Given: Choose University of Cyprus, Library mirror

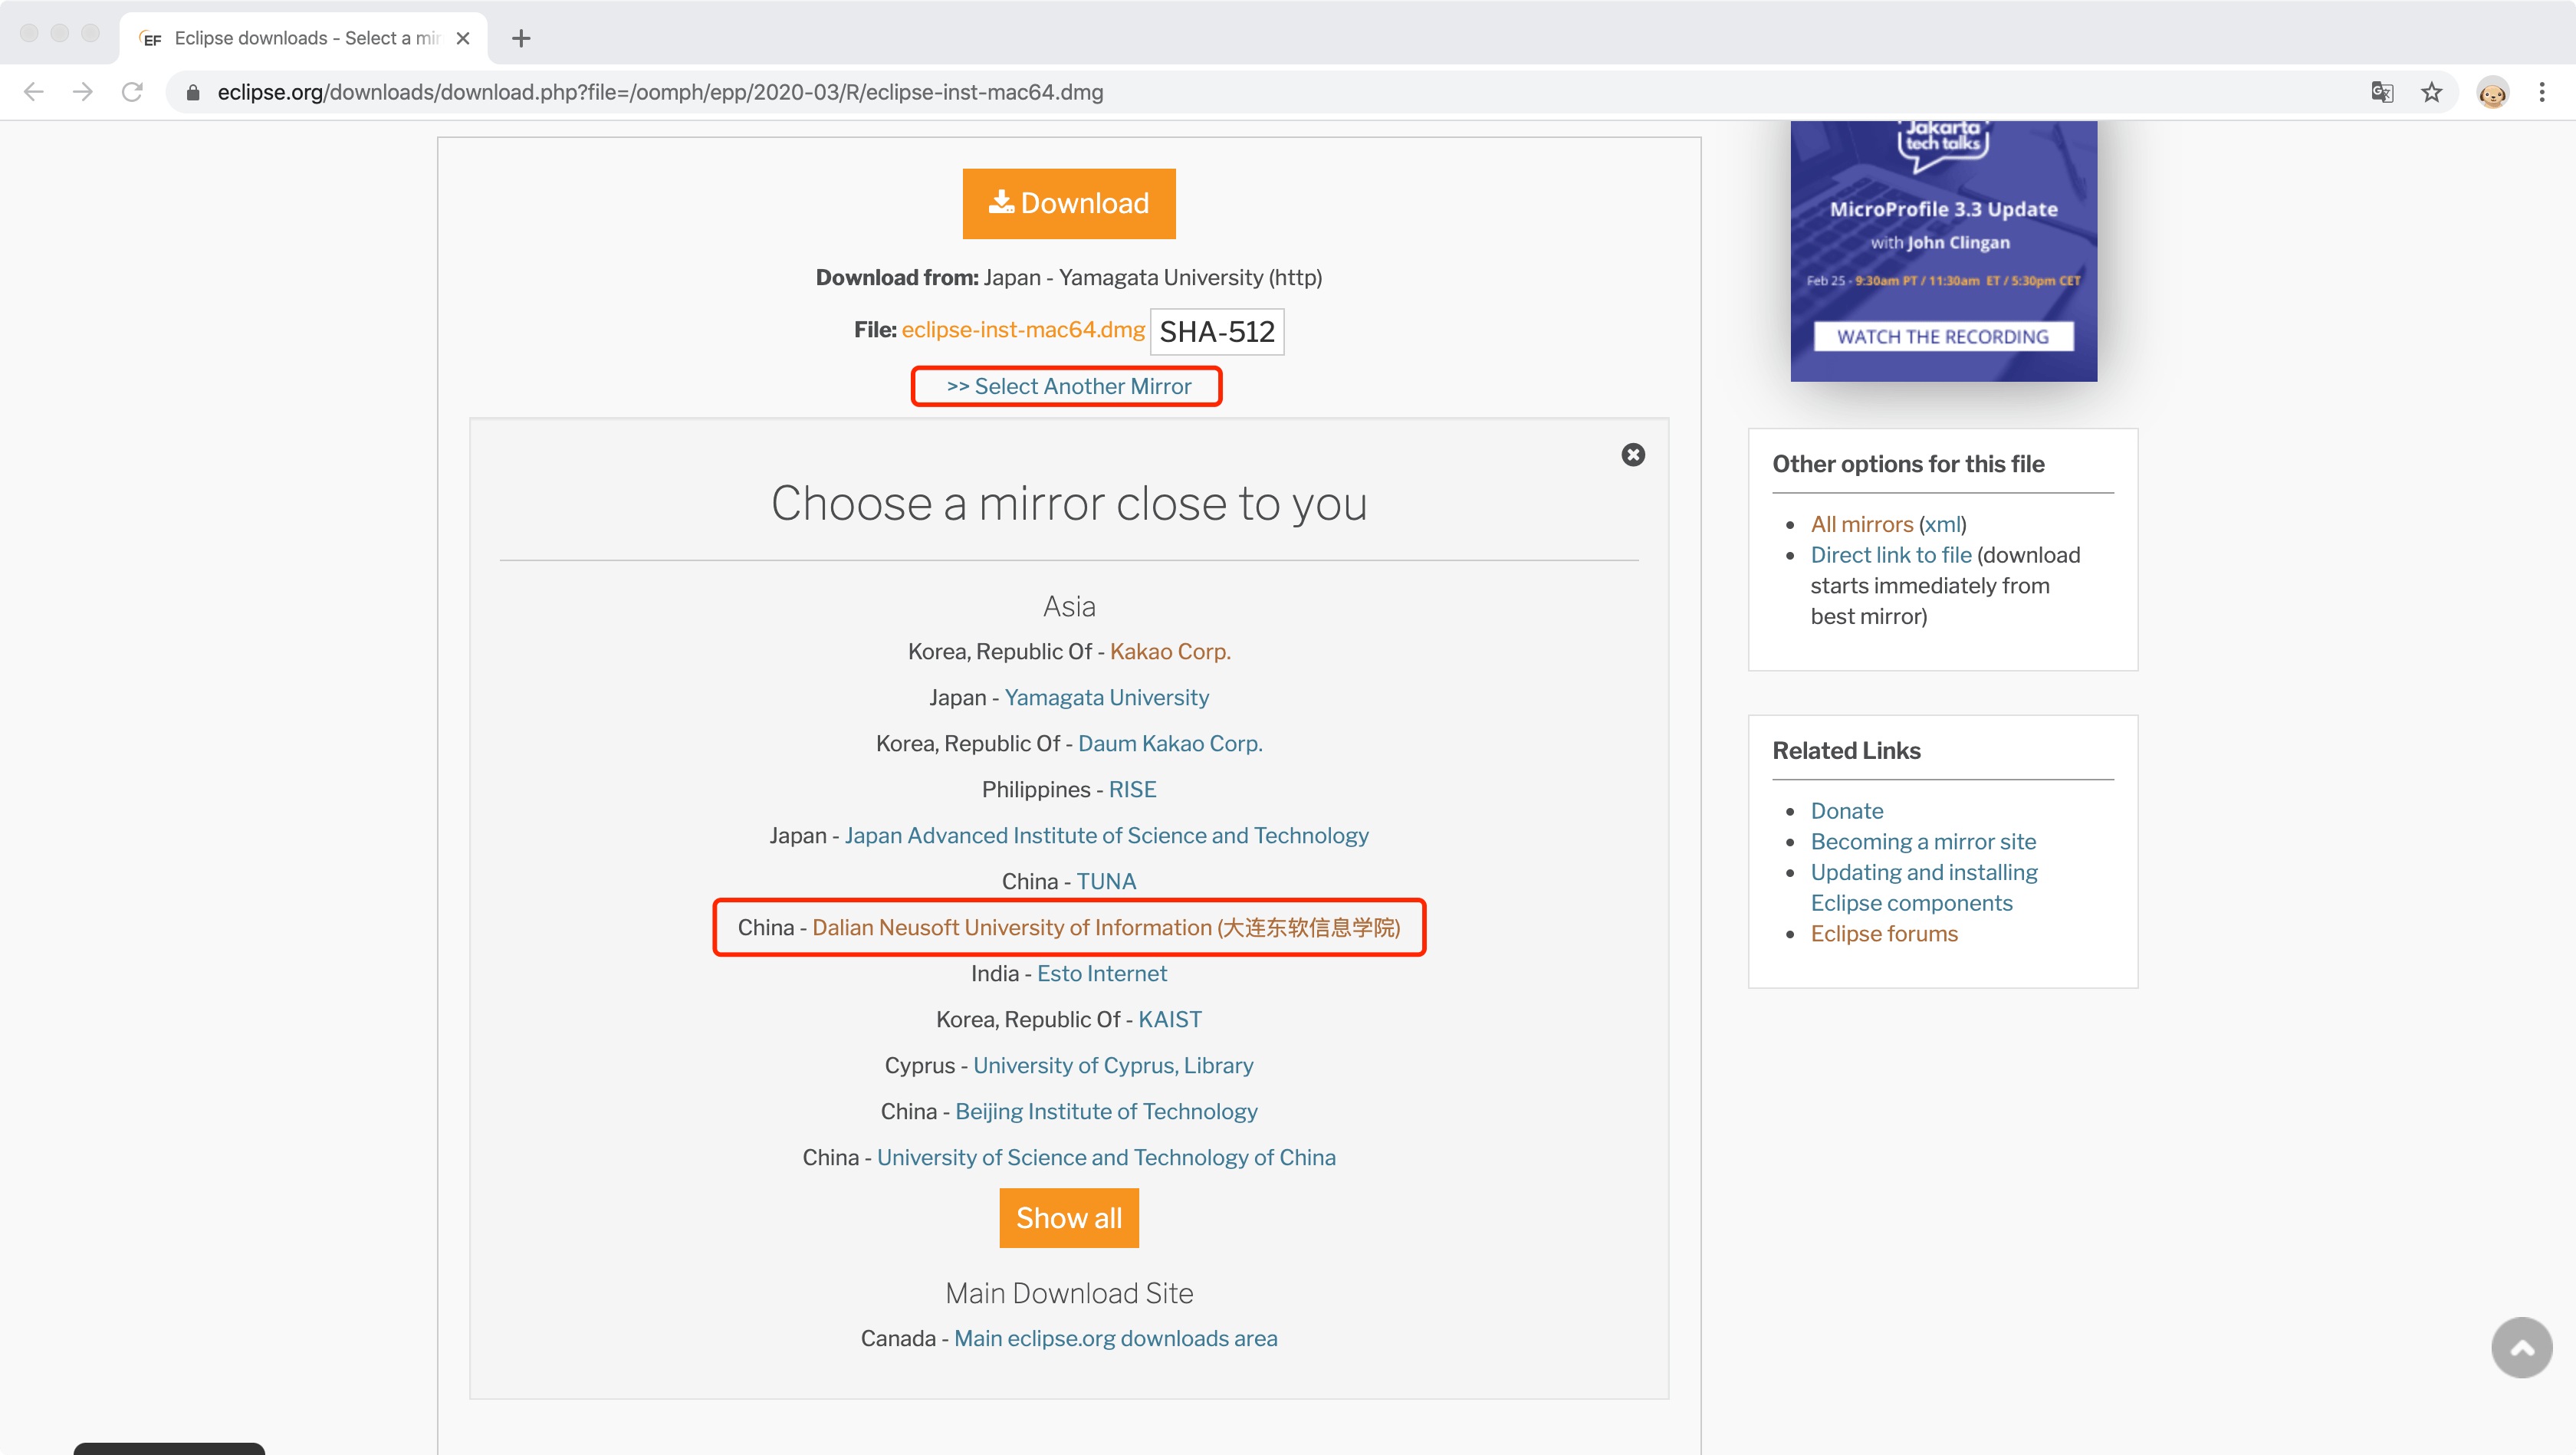Looking at the screenshot, I should 1113,1065.
